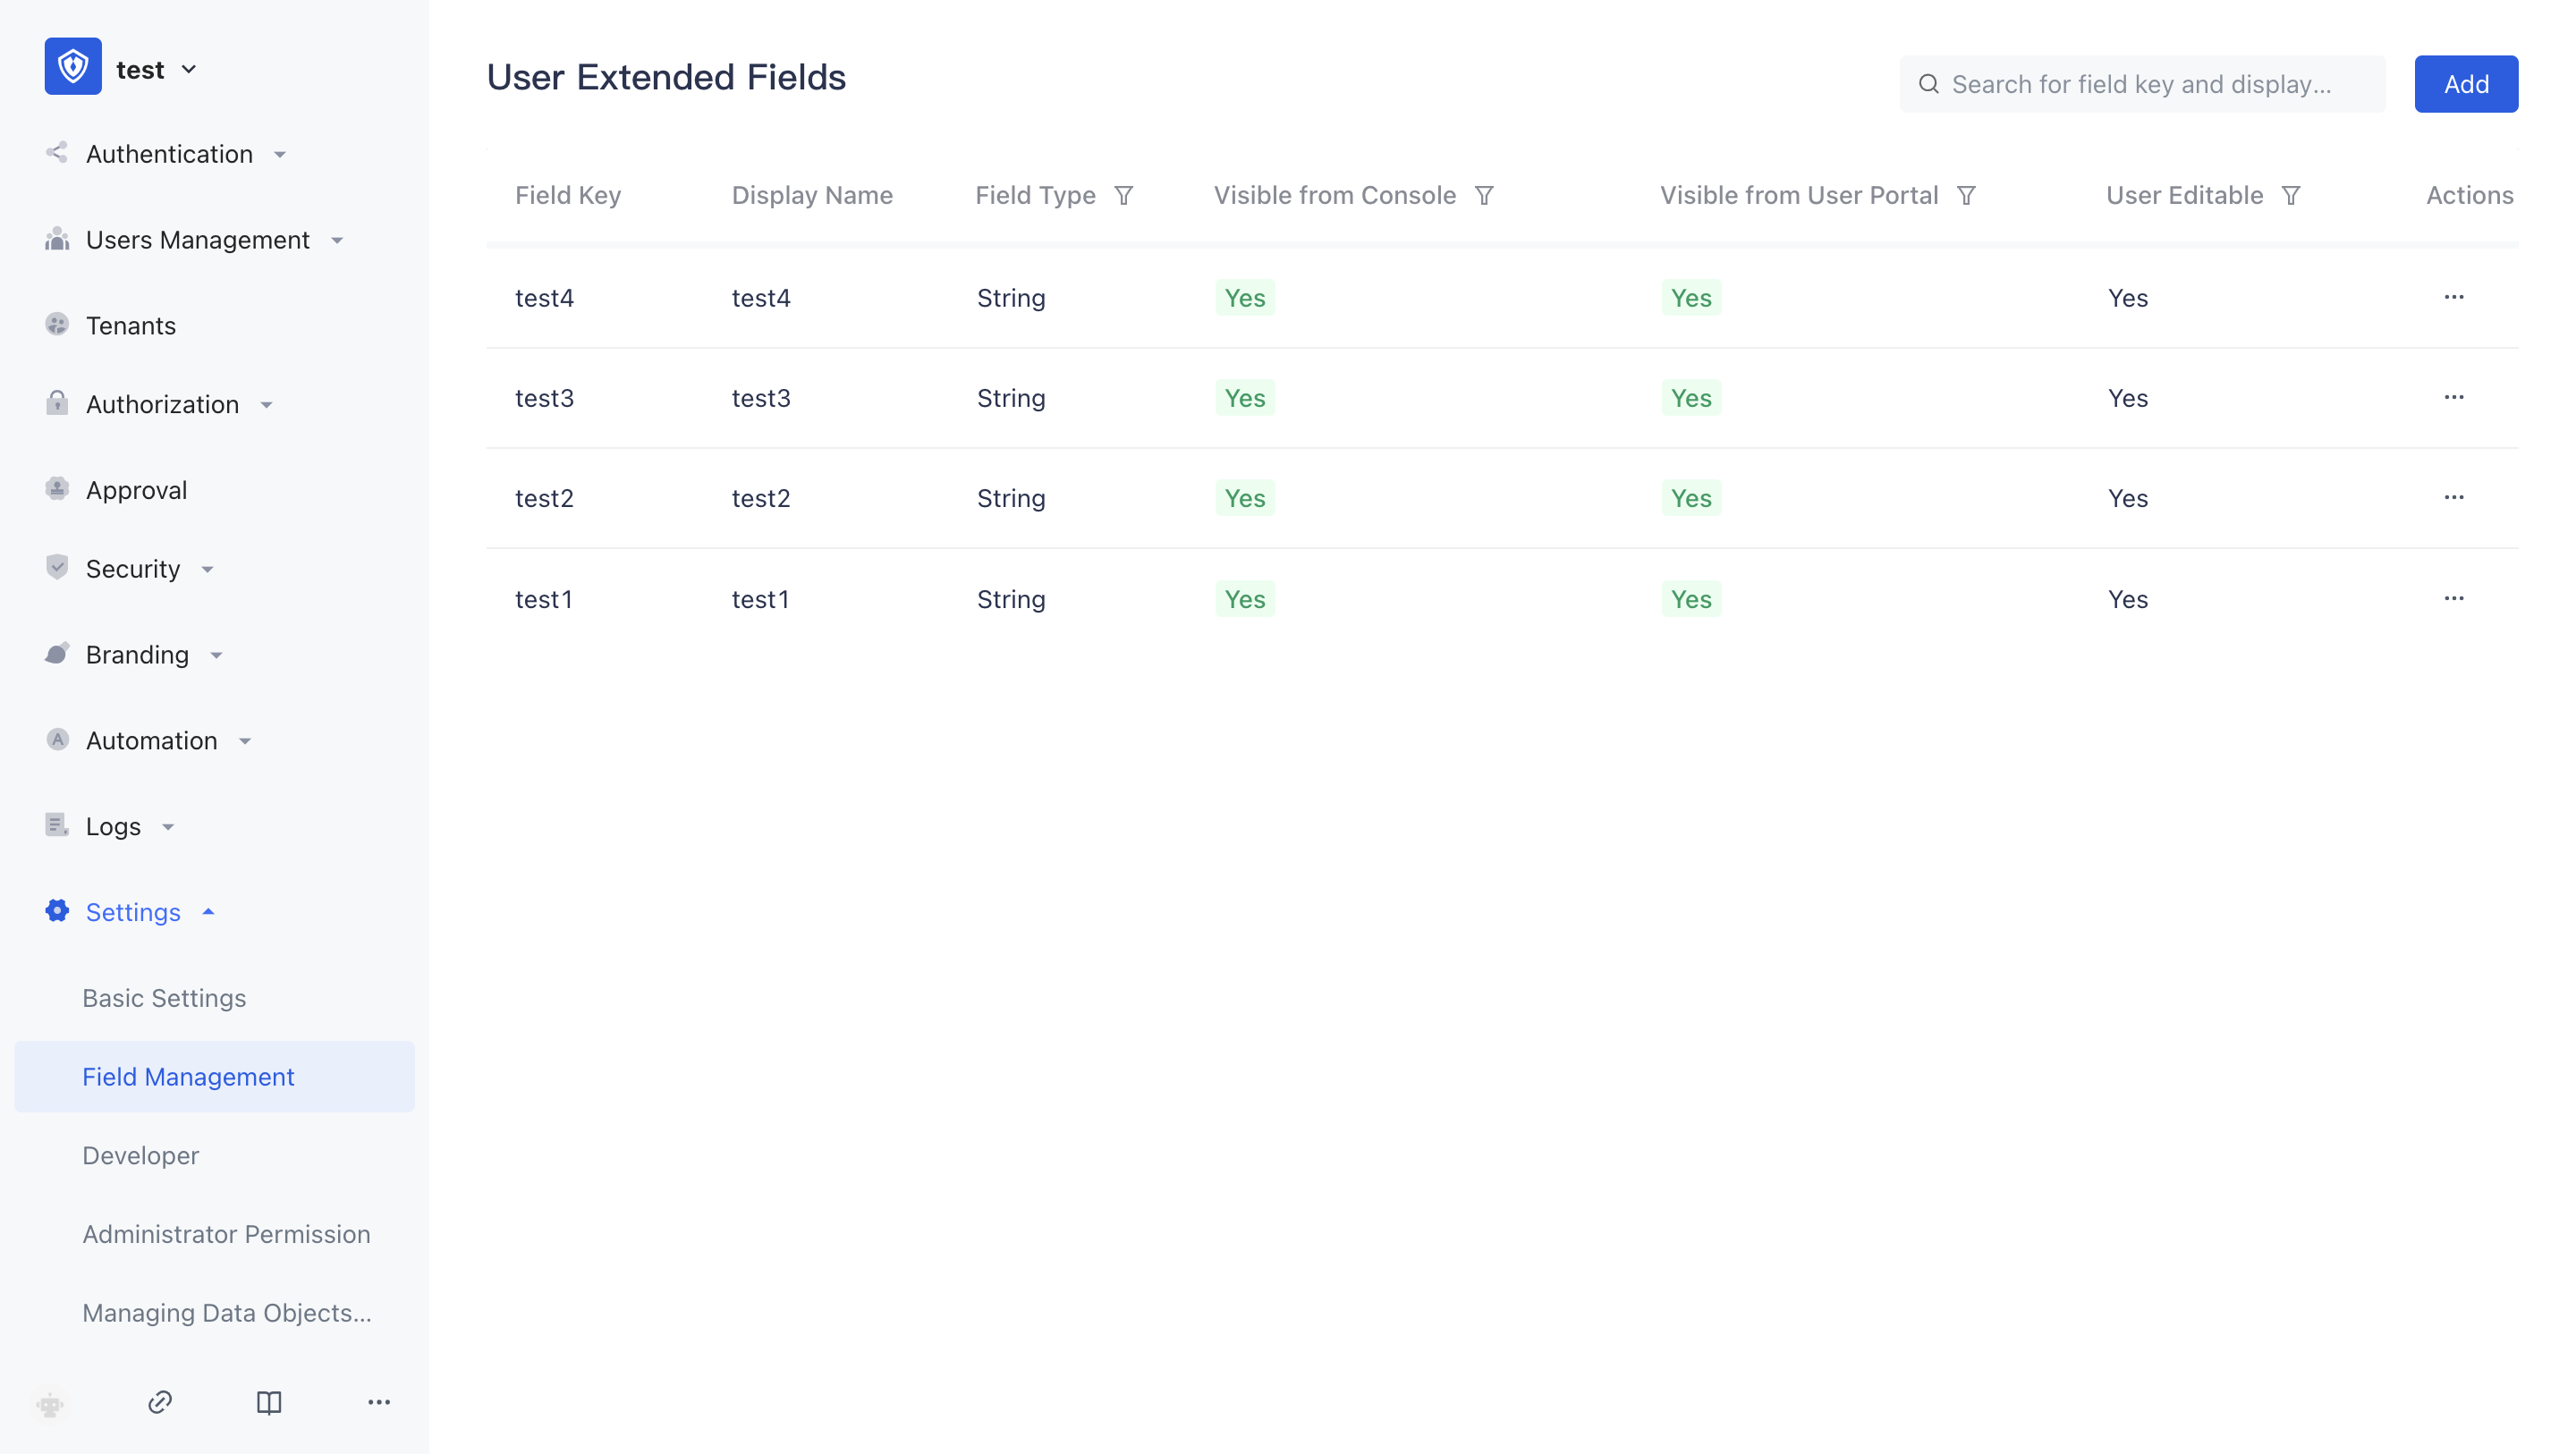Go to Basic Settings
The image size is (2576, 1454).
(164, 998)
